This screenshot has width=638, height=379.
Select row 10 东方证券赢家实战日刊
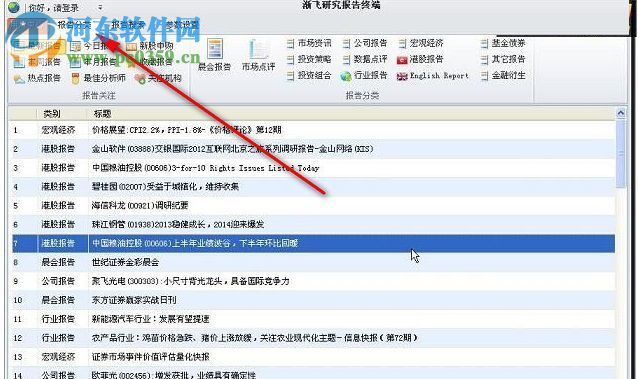313,300
